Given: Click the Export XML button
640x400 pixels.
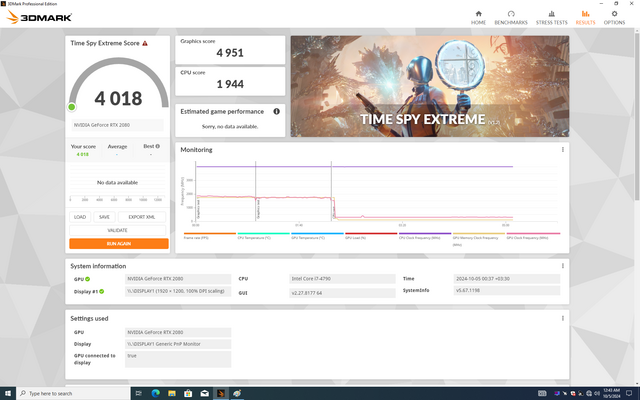Looking at the screenshot, I should click(x=140, y=216).
